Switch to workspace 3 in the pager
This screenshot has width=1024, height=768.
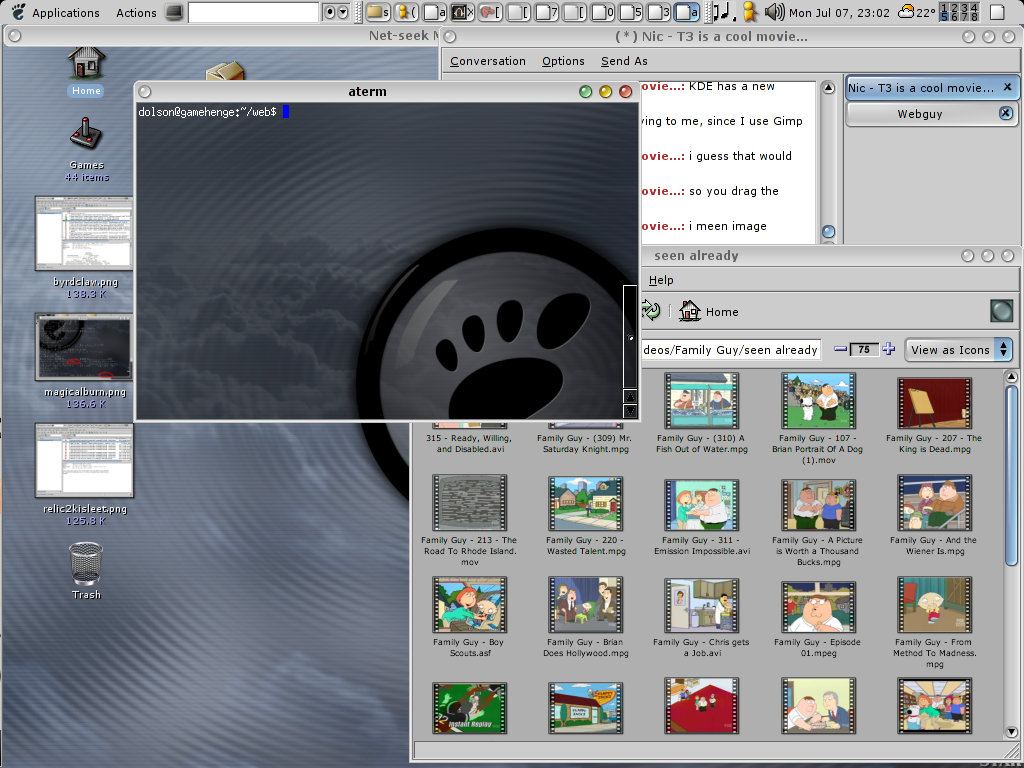(963, 7)
